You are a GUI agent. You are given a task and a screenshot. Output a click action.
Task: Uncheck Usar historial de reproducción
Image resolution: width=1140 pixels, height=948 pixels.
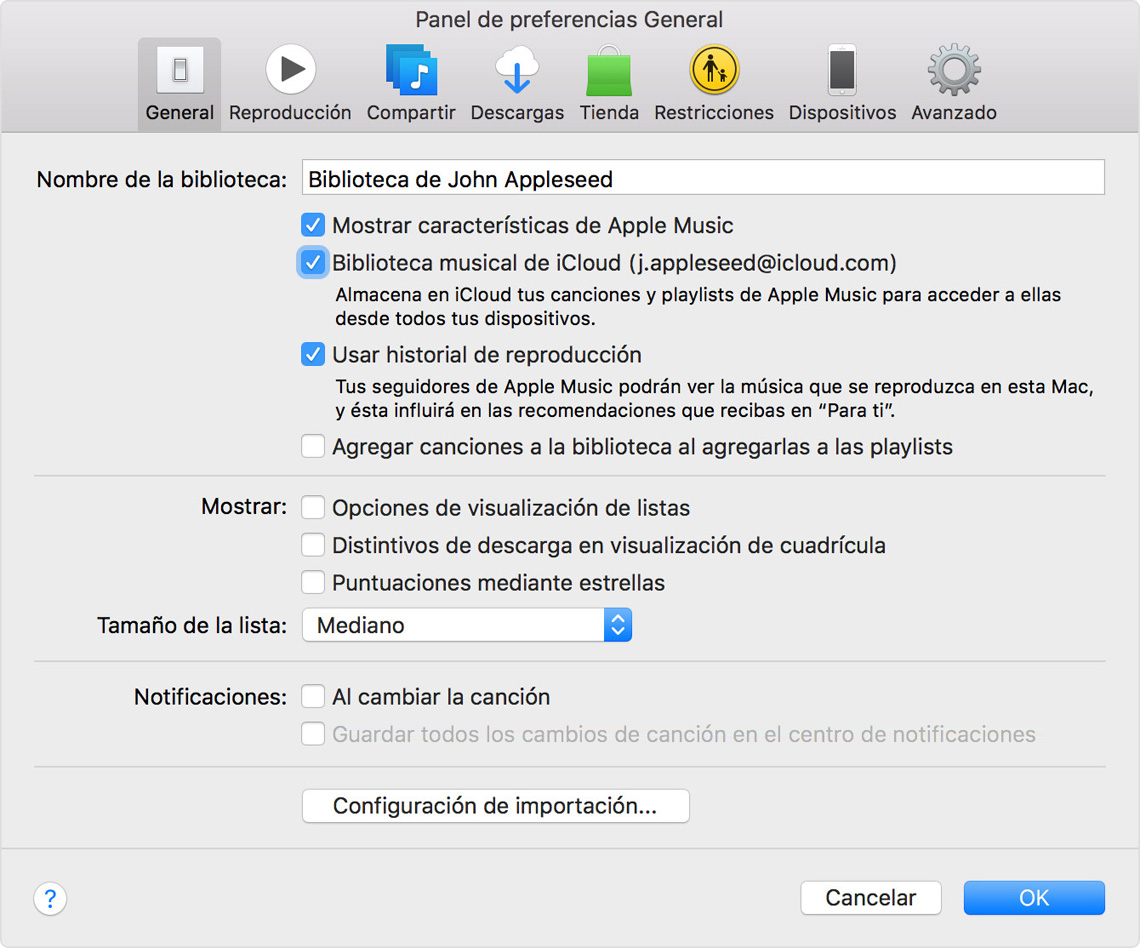pyautogui.click(x=314, y=355)
